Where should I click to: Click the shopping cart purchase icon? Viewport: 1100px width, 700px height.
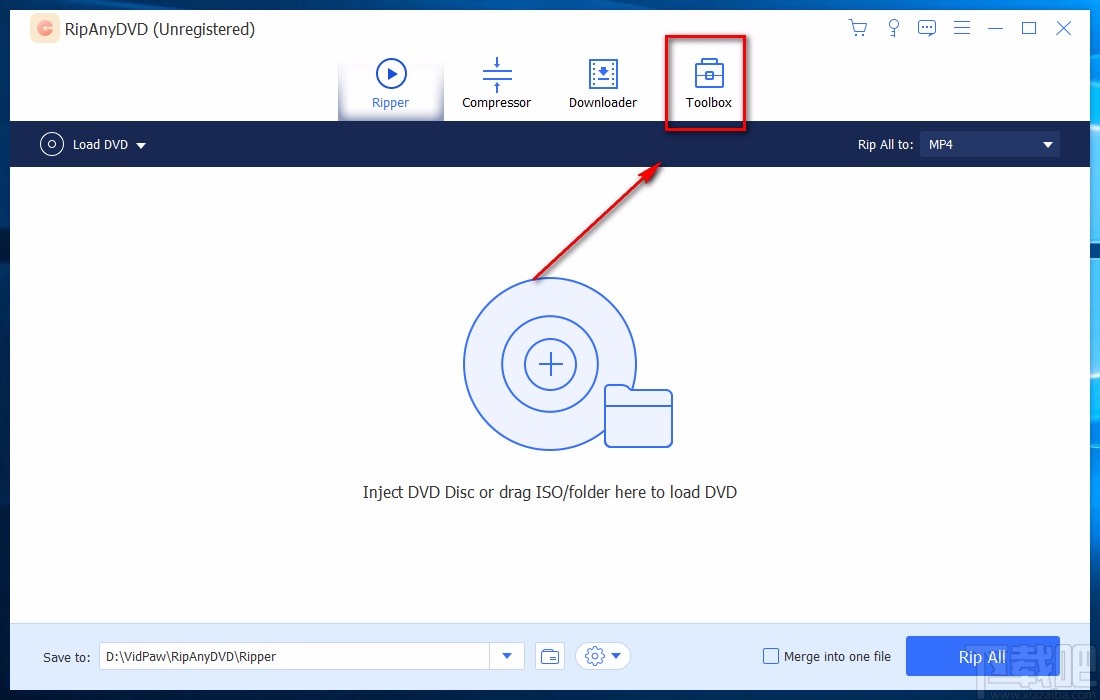[x=857, y=28]
